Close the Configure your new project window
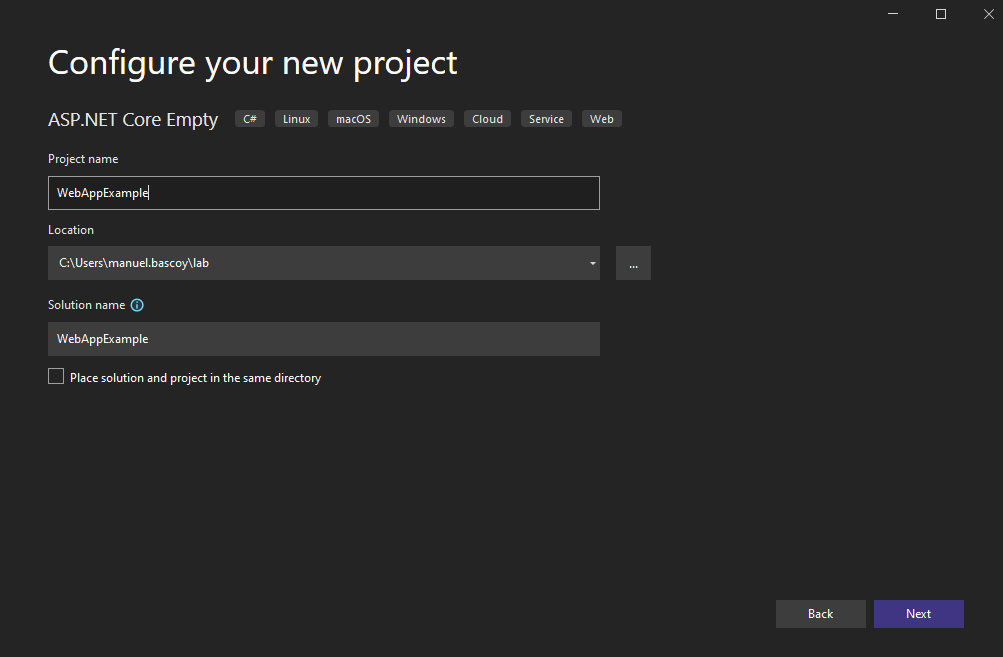 tap(988, 14)
